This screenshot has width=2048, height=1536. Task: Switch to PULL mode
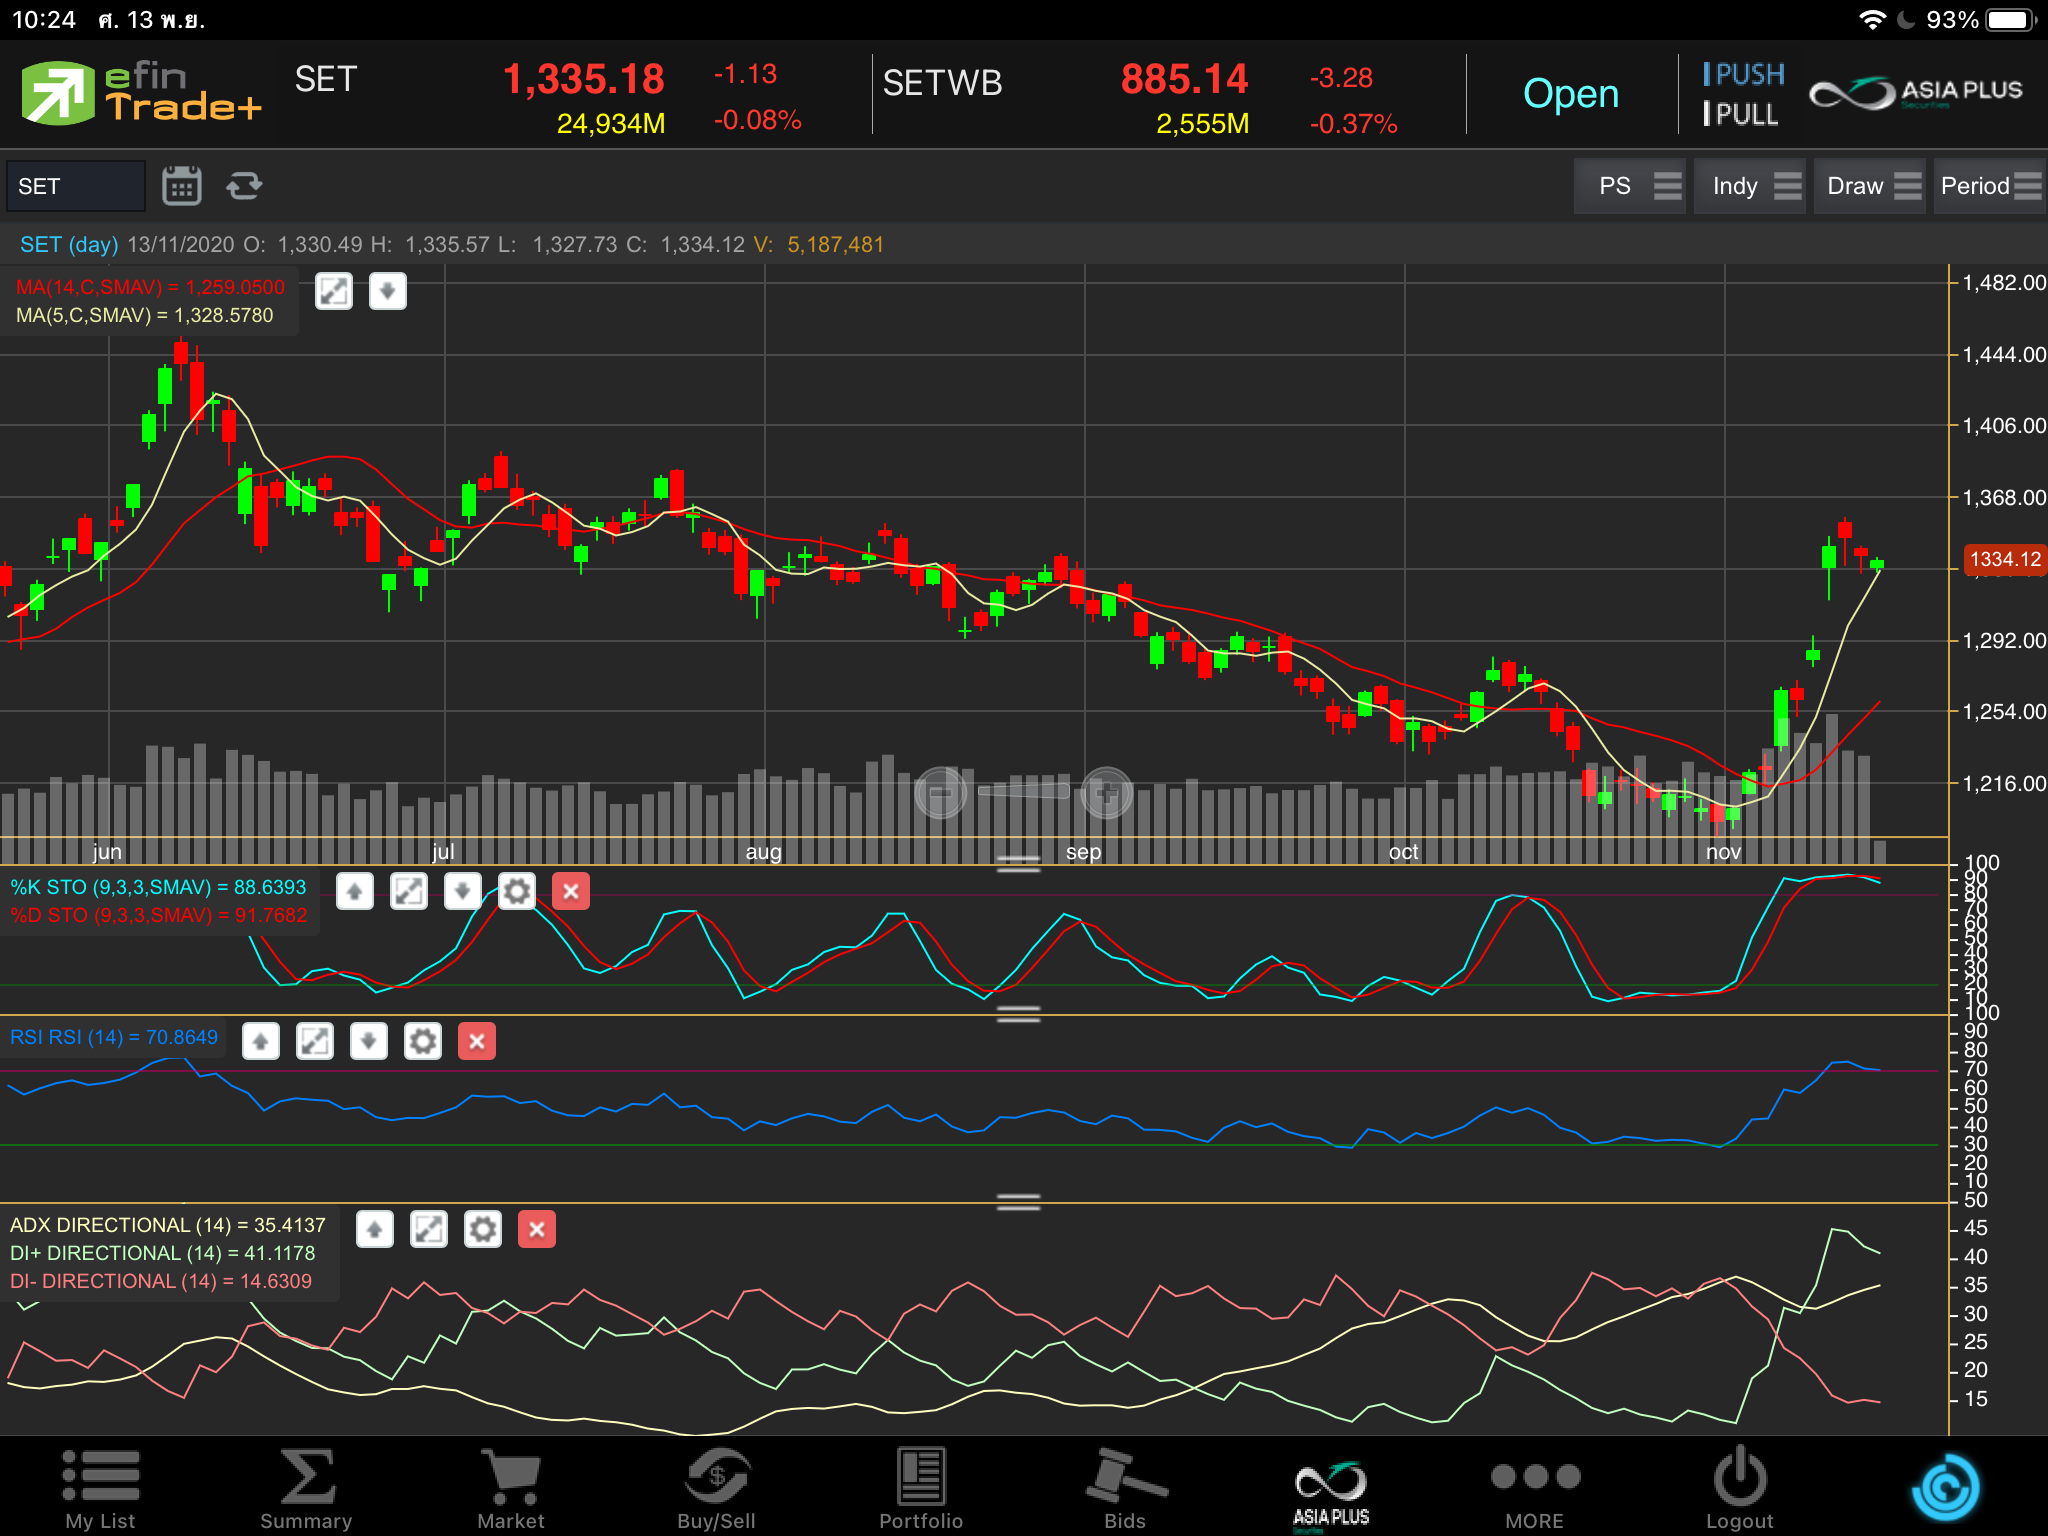click(1741, 115)
